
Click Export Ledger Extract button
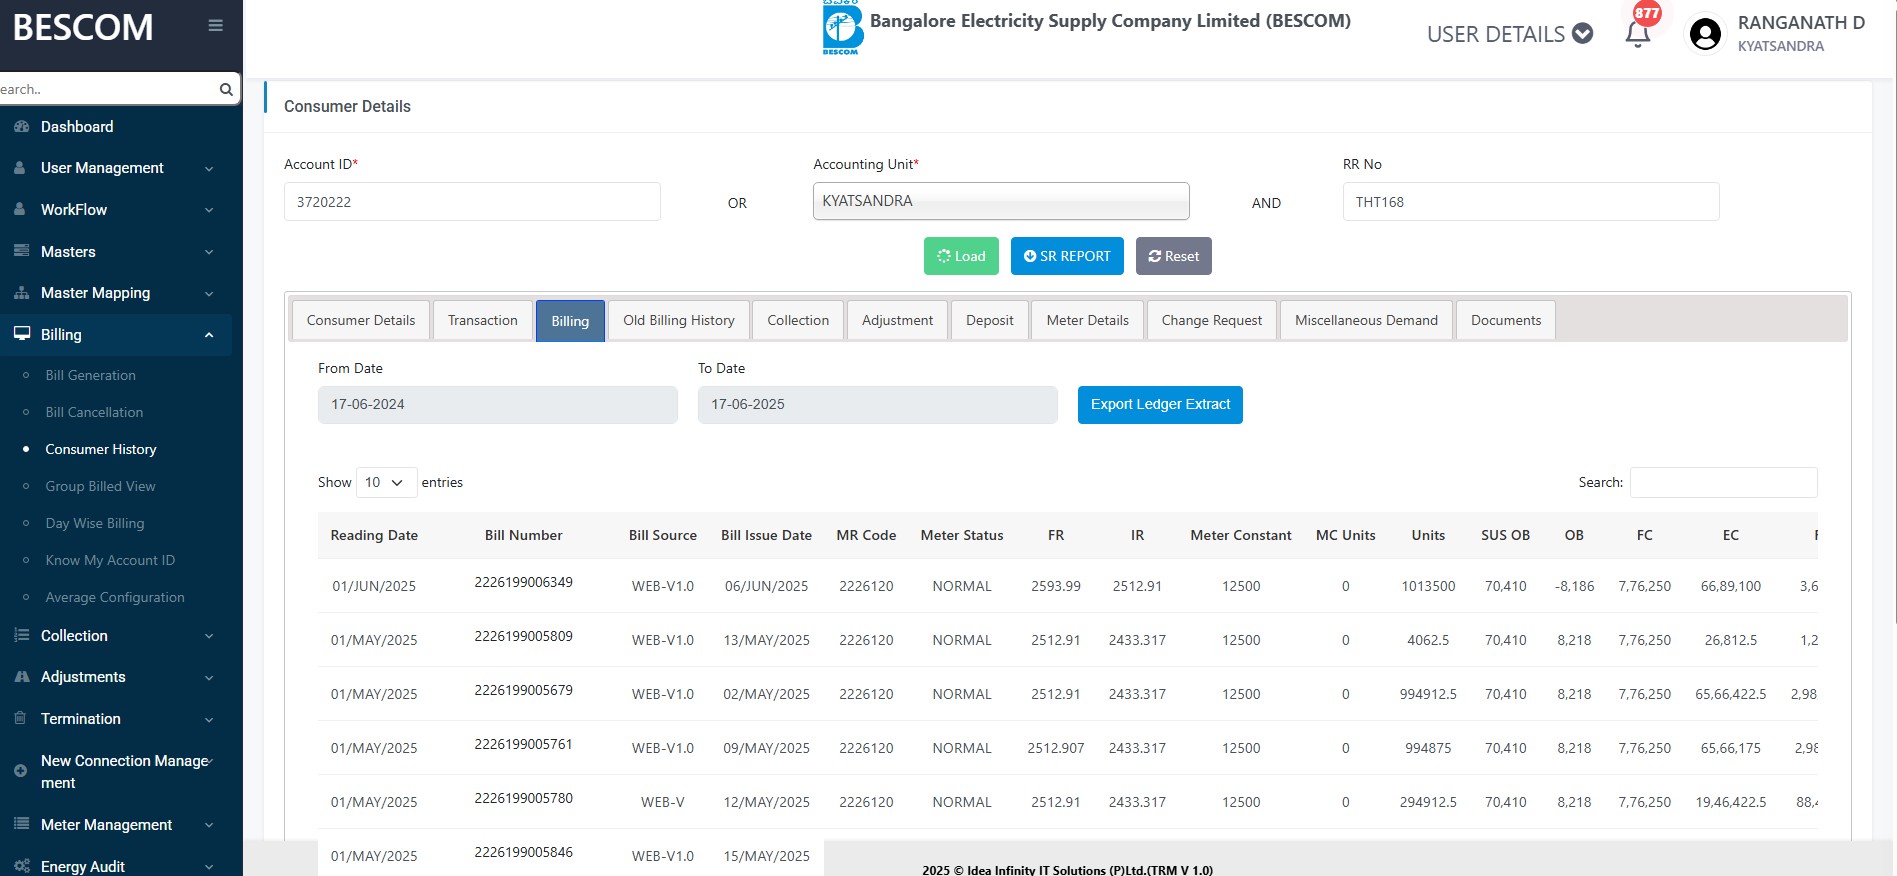1160,405
